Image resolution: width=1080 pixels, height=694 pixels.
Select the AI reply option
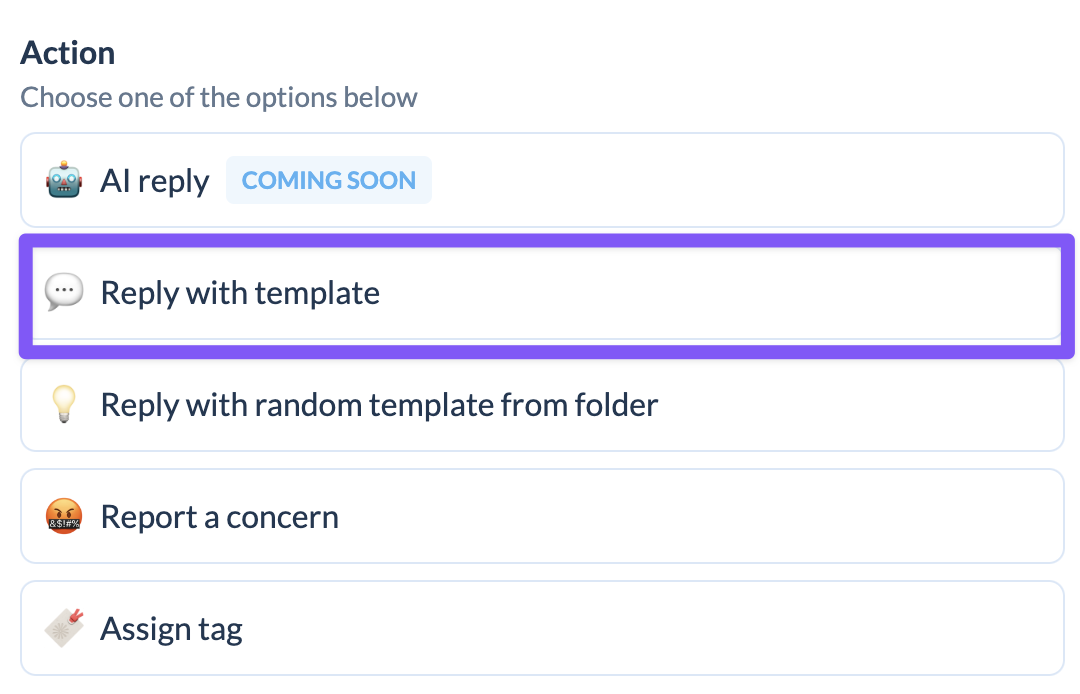coord(543,180)
